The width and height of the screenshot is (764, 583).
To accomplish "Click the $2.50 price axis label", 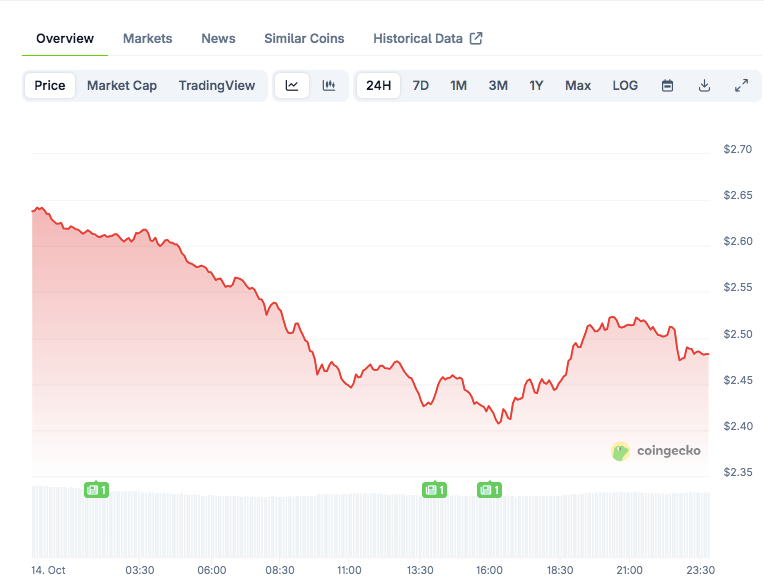I will (x=738, y=334).
